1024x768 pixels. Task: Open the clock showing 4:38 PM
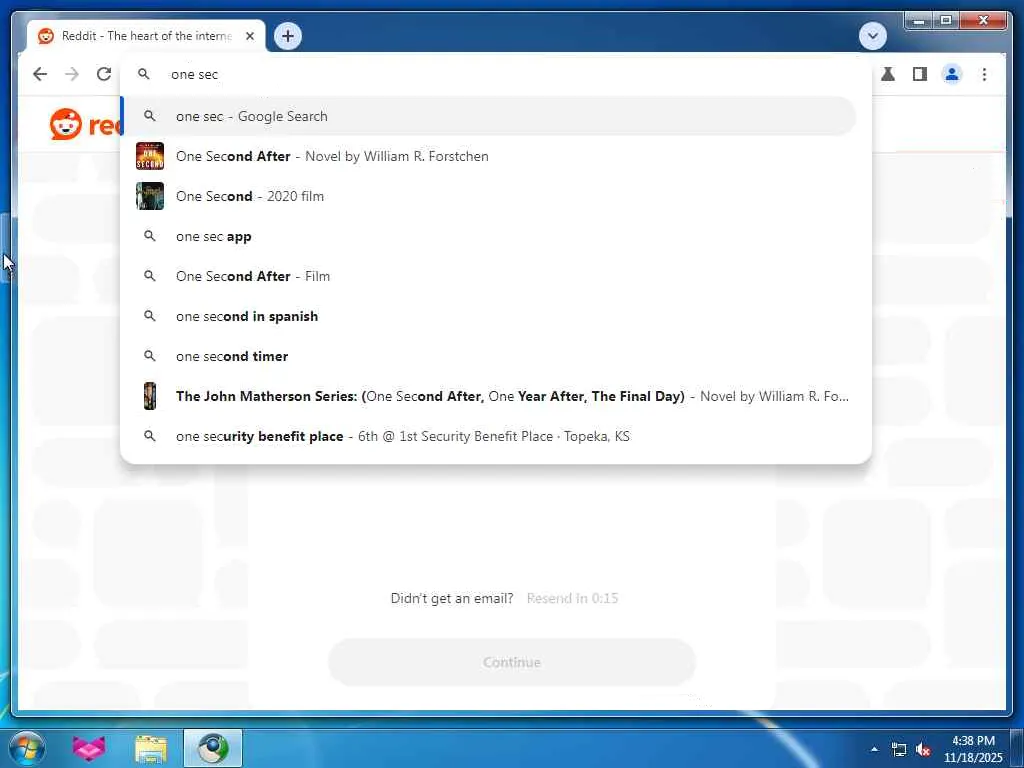tap(973, 749)
